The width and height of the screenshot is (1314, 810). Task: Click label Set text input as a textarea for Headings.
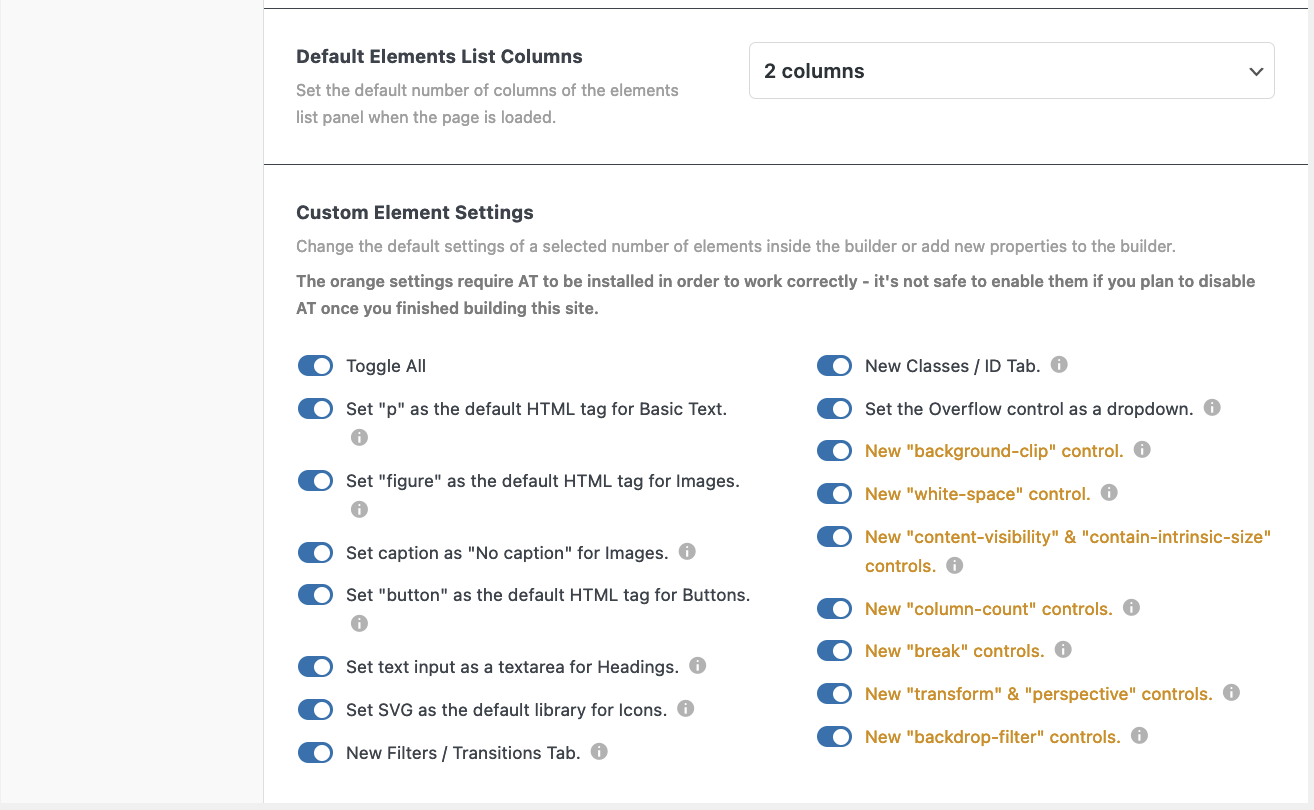coord(513,667)
